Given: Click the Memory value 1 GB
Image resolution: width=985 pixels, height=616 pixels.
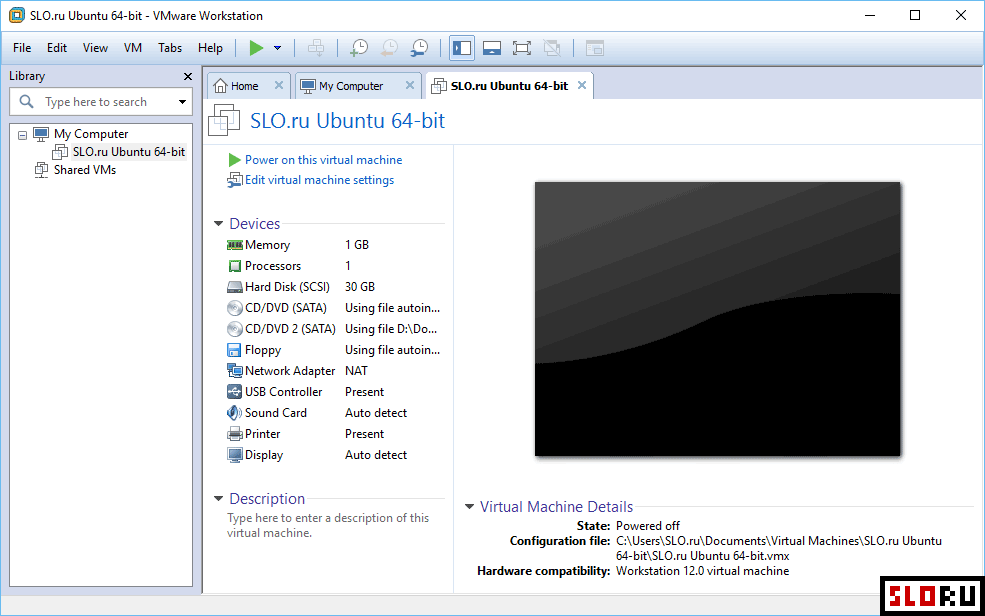Looking at the screenshot, I should (357, 245).
